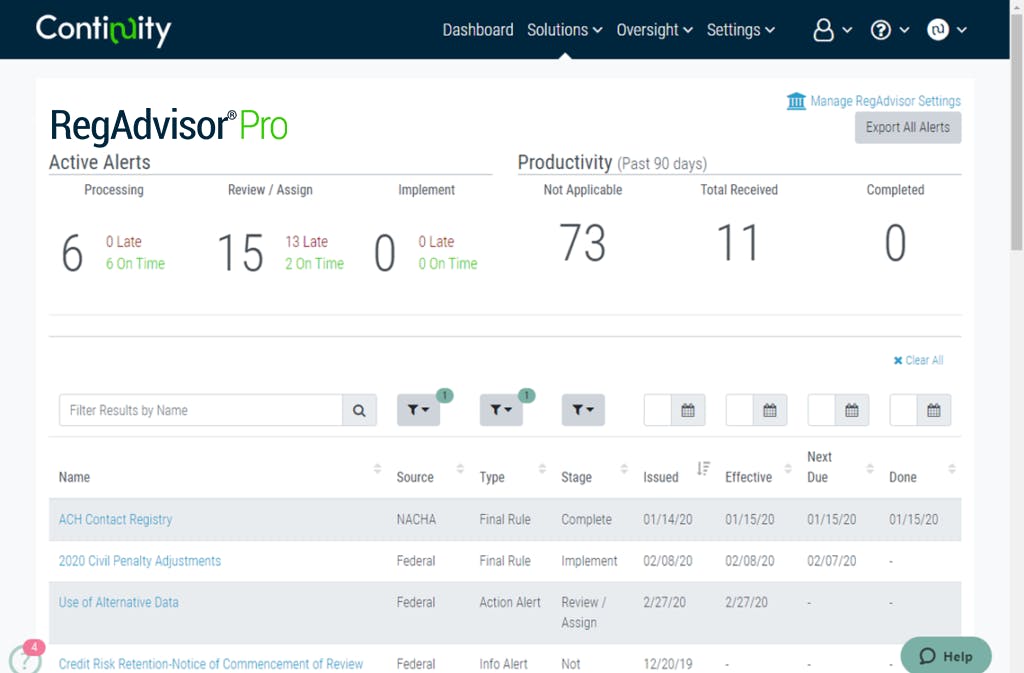Image resolution: width=1024 pixels, height=673 pixels.
Task: Click the Effective date filter input box
Action: 740,411
